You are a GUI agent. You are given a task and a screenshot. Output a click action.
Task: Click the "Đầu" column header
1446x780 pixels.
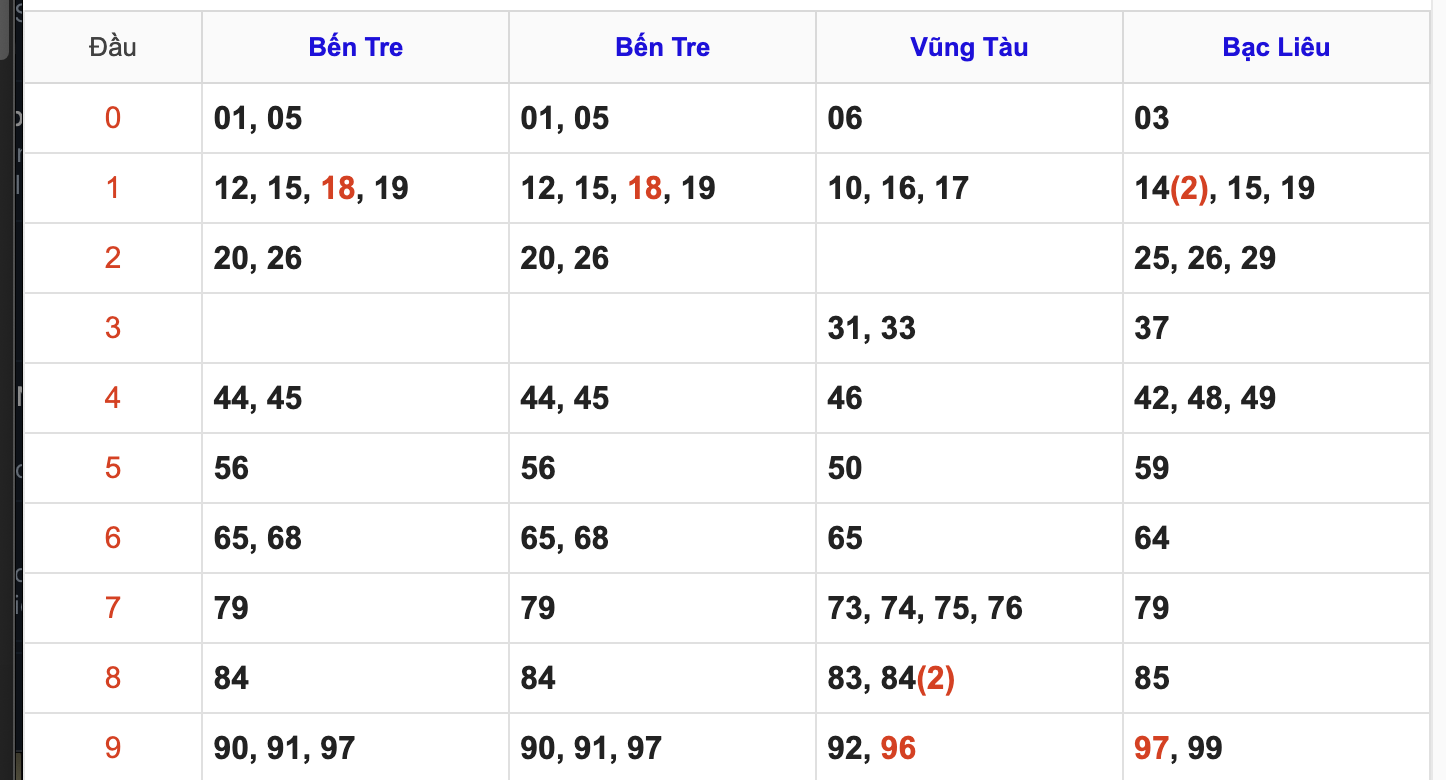point(112,47)
